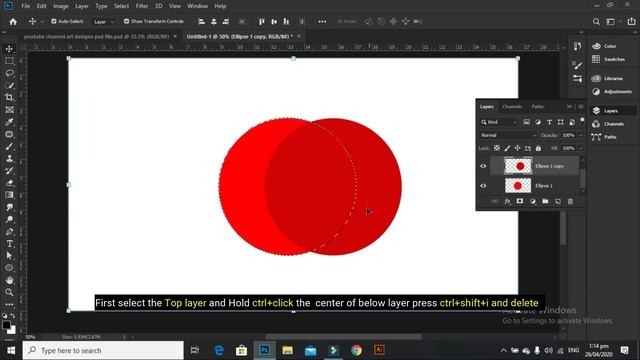This screenshot has width=640, height=360.
Task: Click the foreground color swatch
Action: (x=6, y=325)
